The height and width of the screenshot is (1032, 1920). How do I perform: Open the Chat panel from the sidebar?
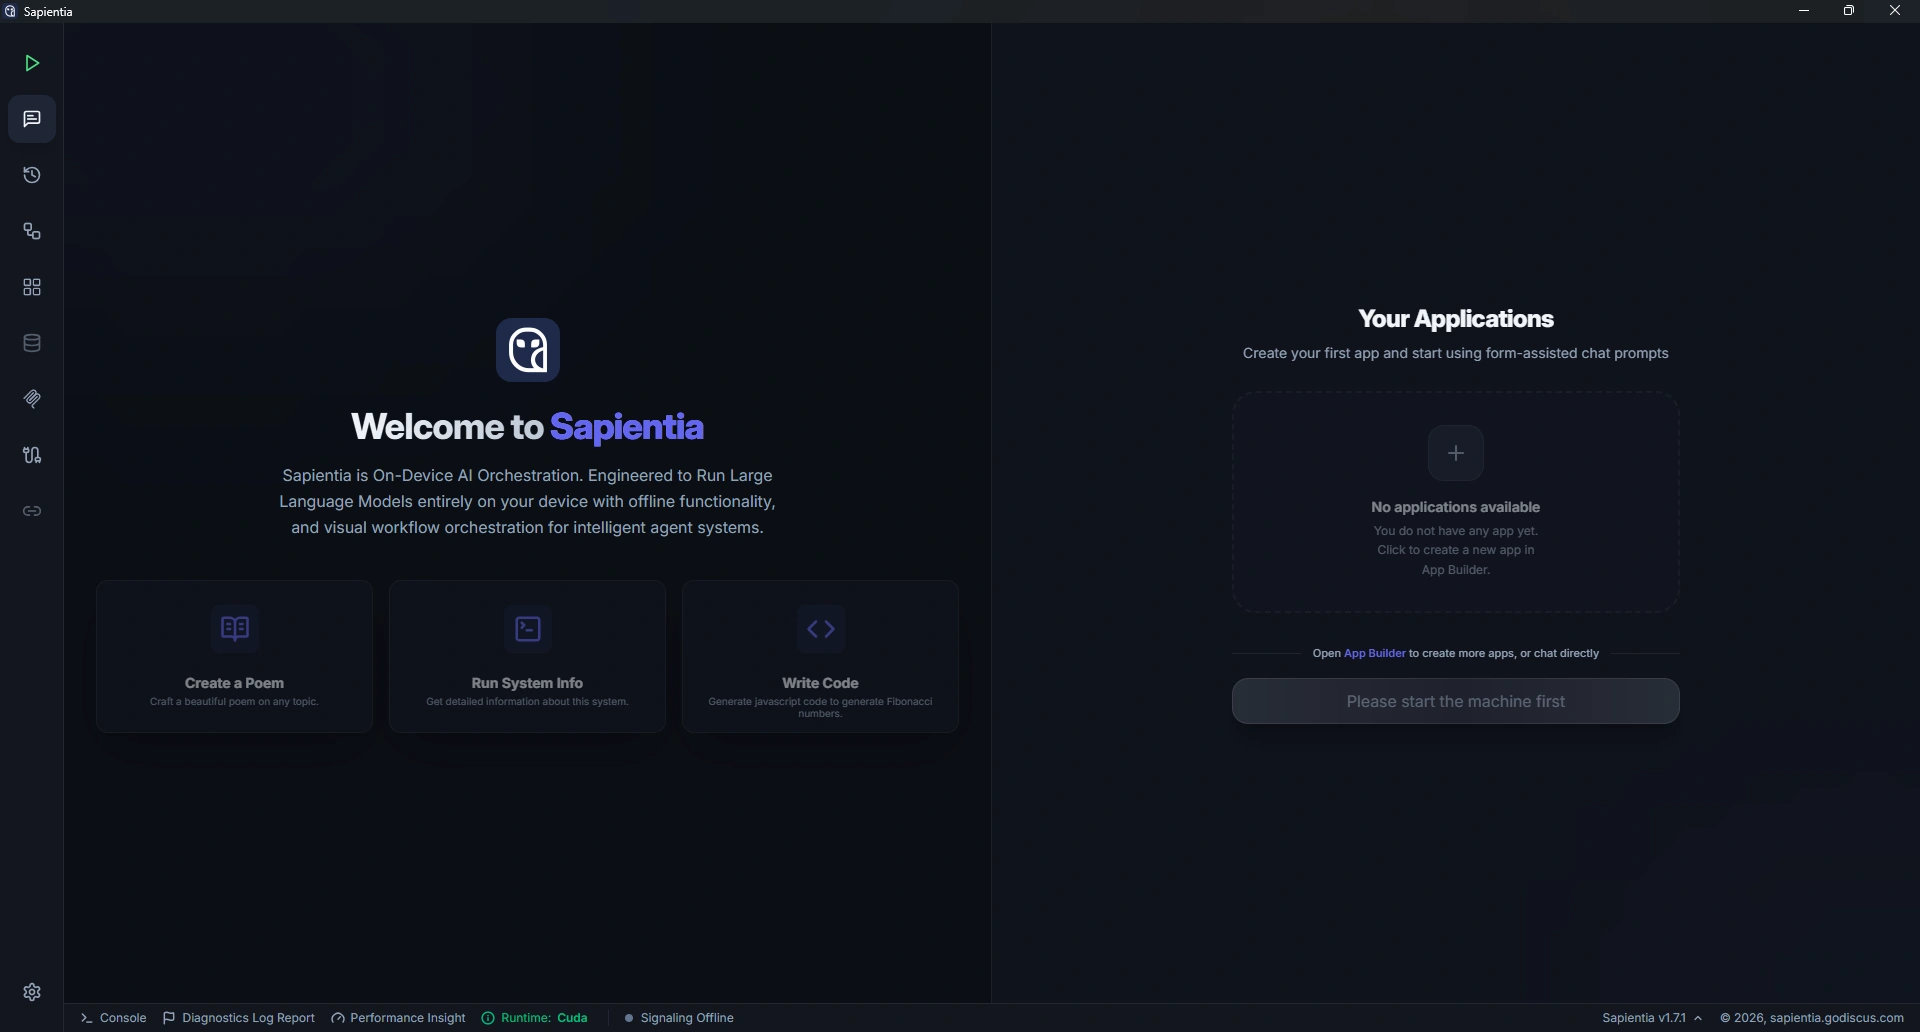click(x=31, y=119)
